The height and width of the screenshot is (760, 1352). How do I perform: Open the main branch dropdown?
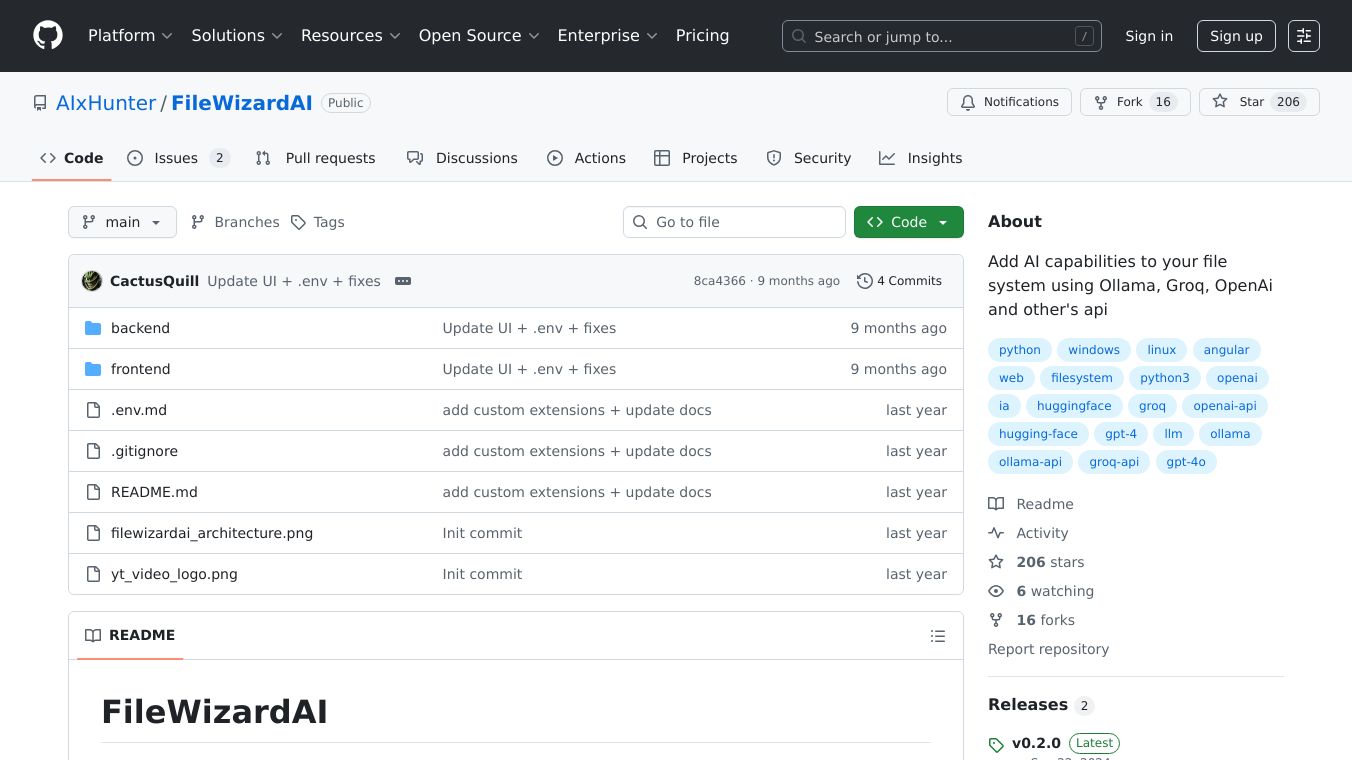[x=122, y=222]
